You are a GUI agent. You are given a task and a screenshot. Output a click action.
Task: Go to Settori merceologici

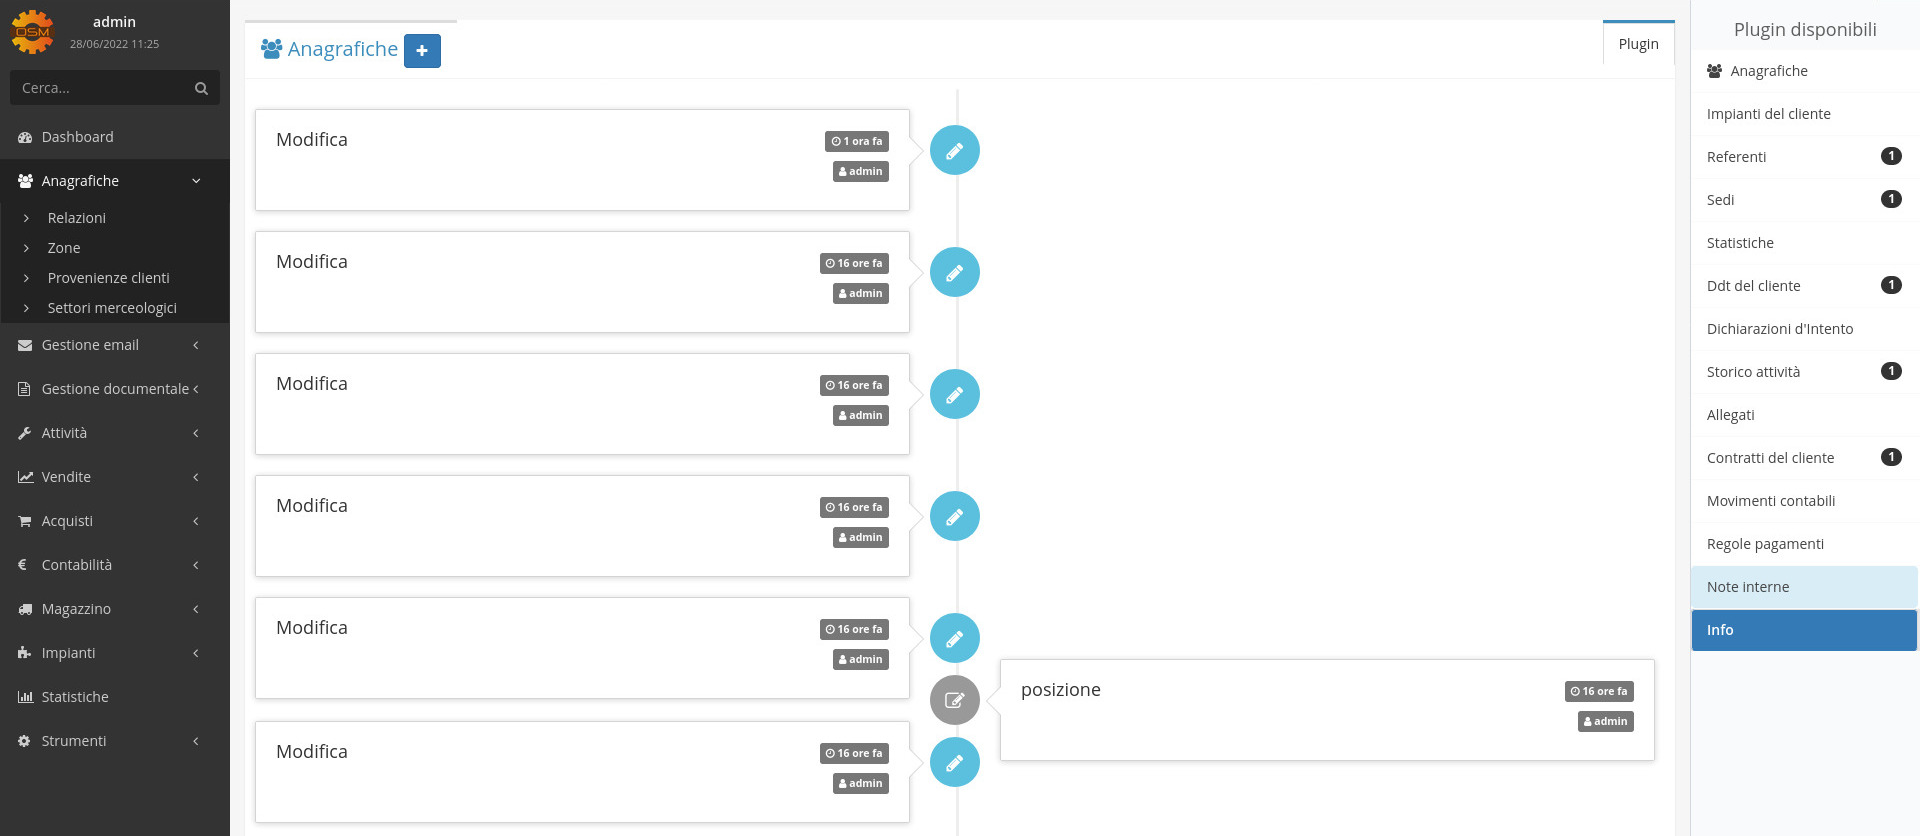tap(112, 308)
